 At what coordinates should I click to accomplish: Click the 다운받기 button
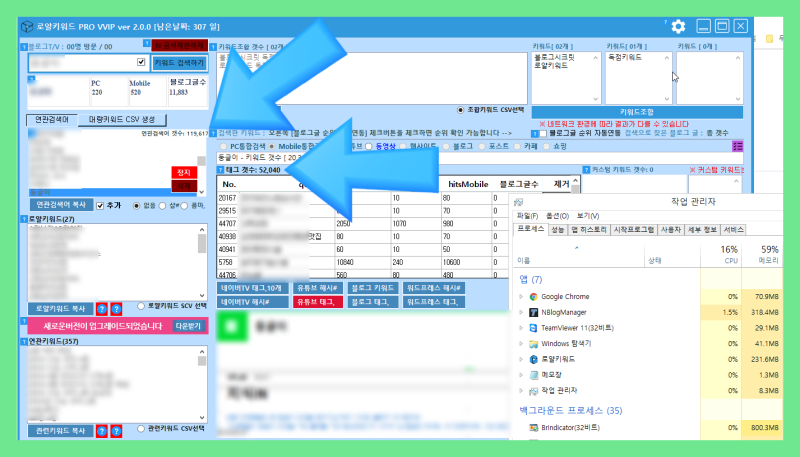(x=188, y=326)
